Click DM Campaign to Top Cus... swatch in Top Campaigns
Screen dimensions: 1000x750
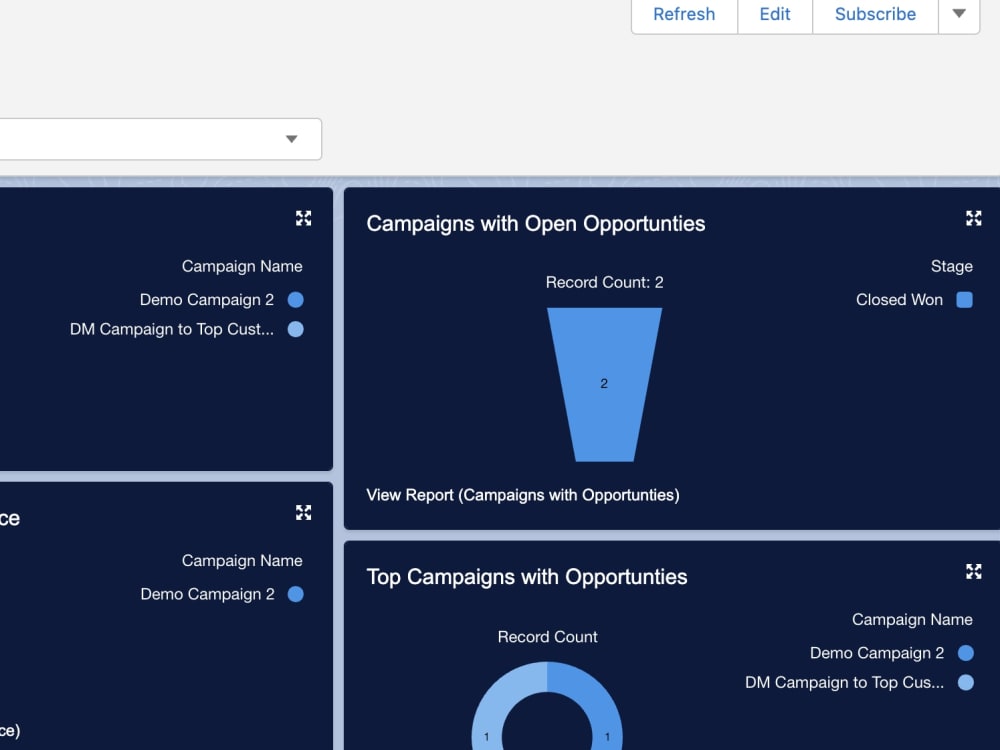(x=966, y=682)
